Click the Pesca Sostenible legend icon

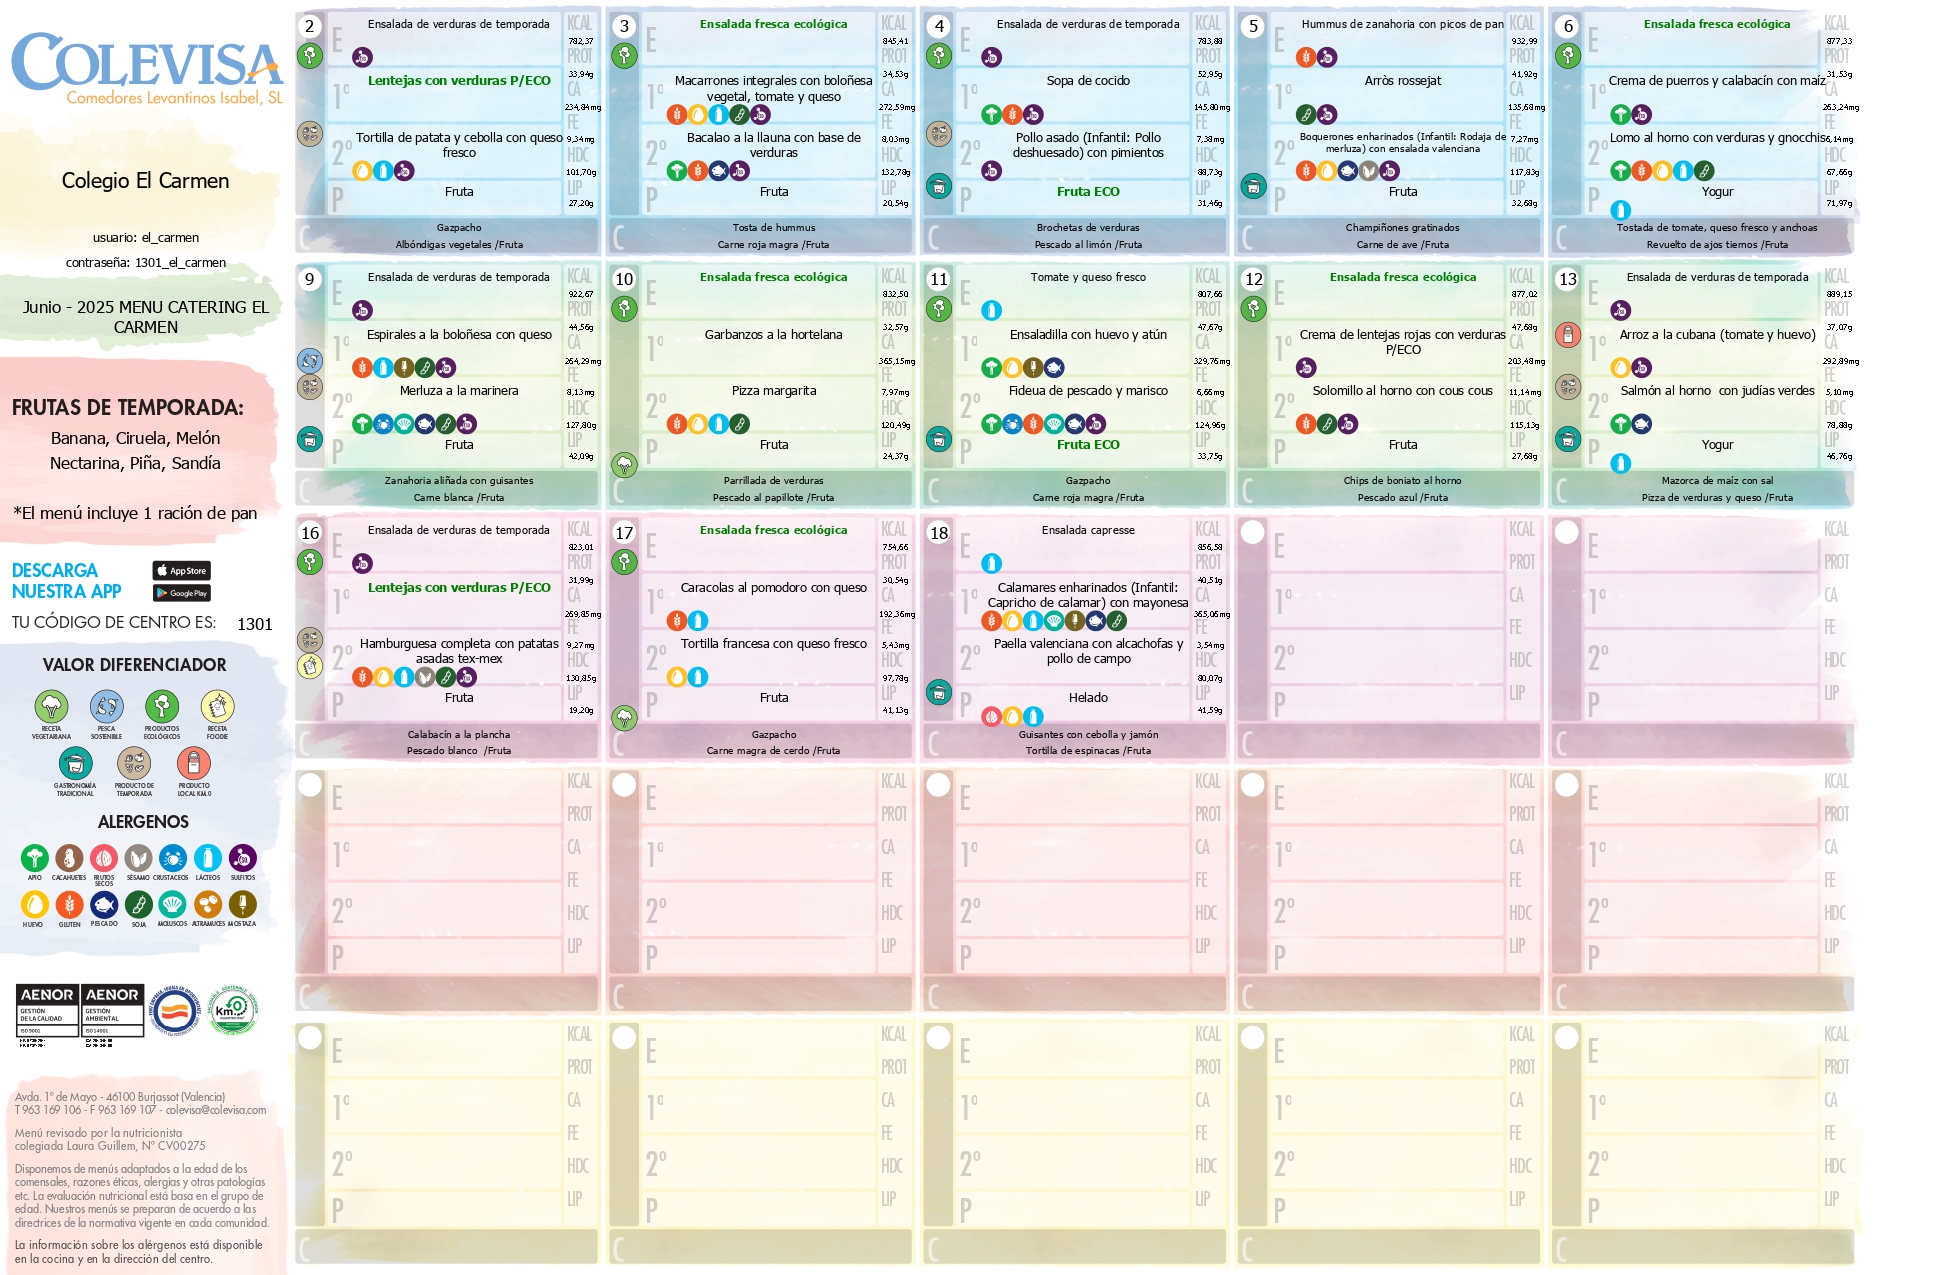point(106,707)
